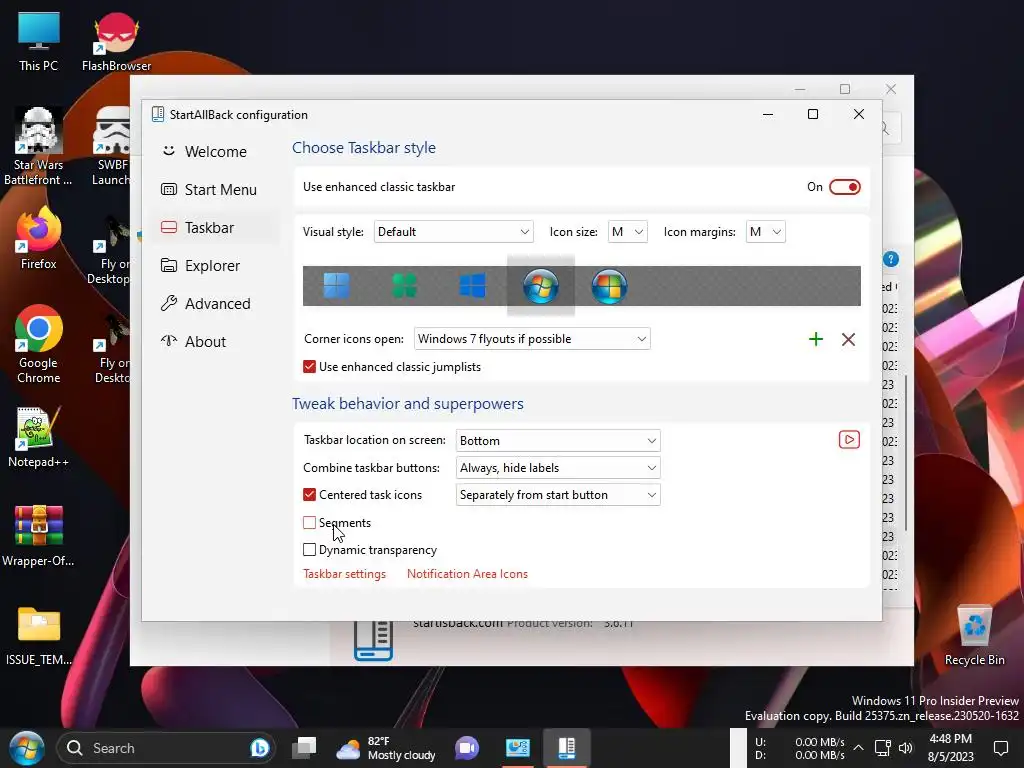Select the Windows 10 blue logo style
This screenshot has width=1024, height=768.
pos(472,286)
